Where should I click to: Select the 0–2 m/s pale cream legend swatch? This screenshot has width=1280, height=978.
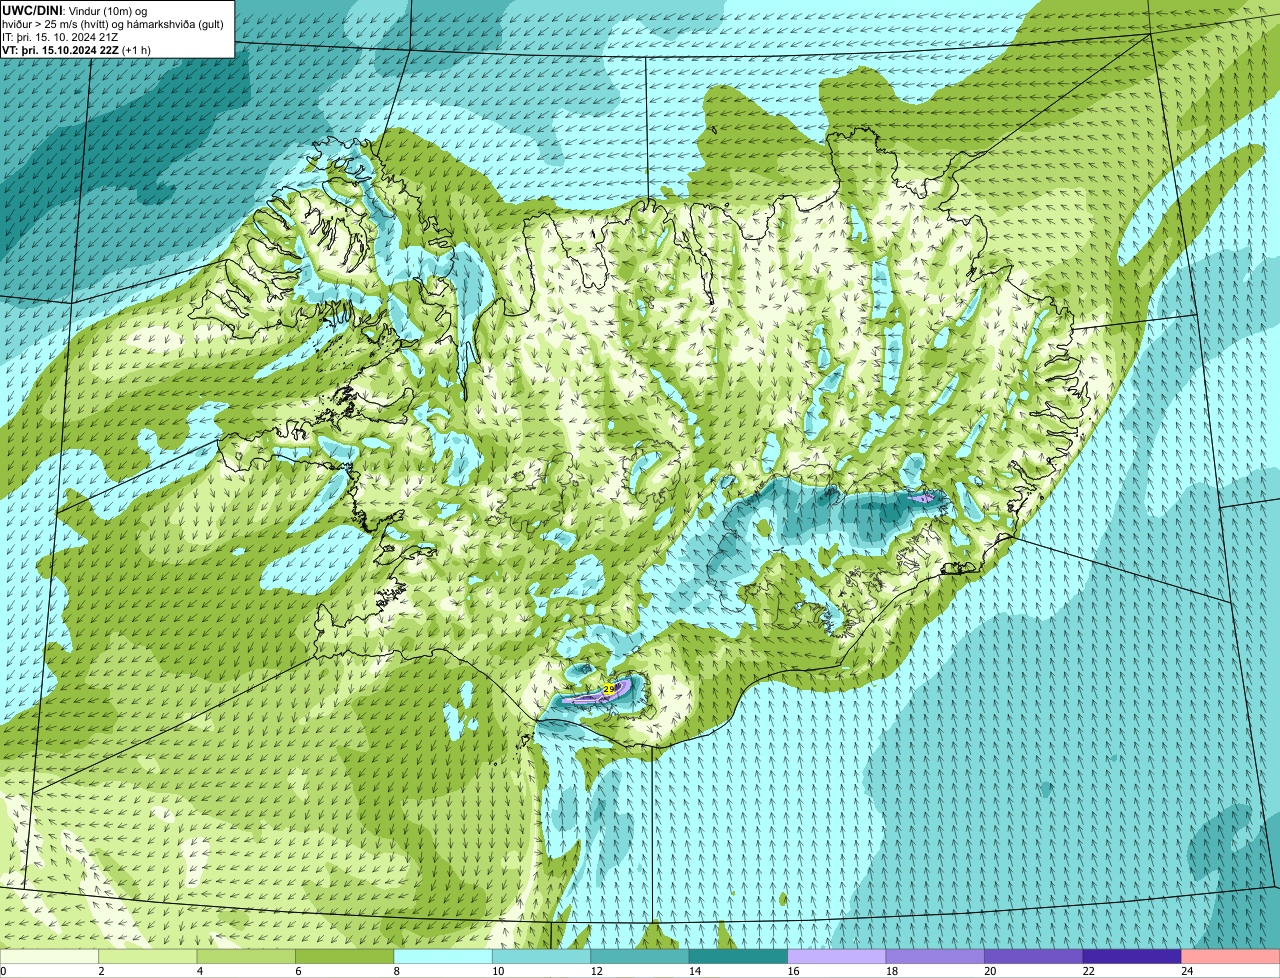coord(50,957)
